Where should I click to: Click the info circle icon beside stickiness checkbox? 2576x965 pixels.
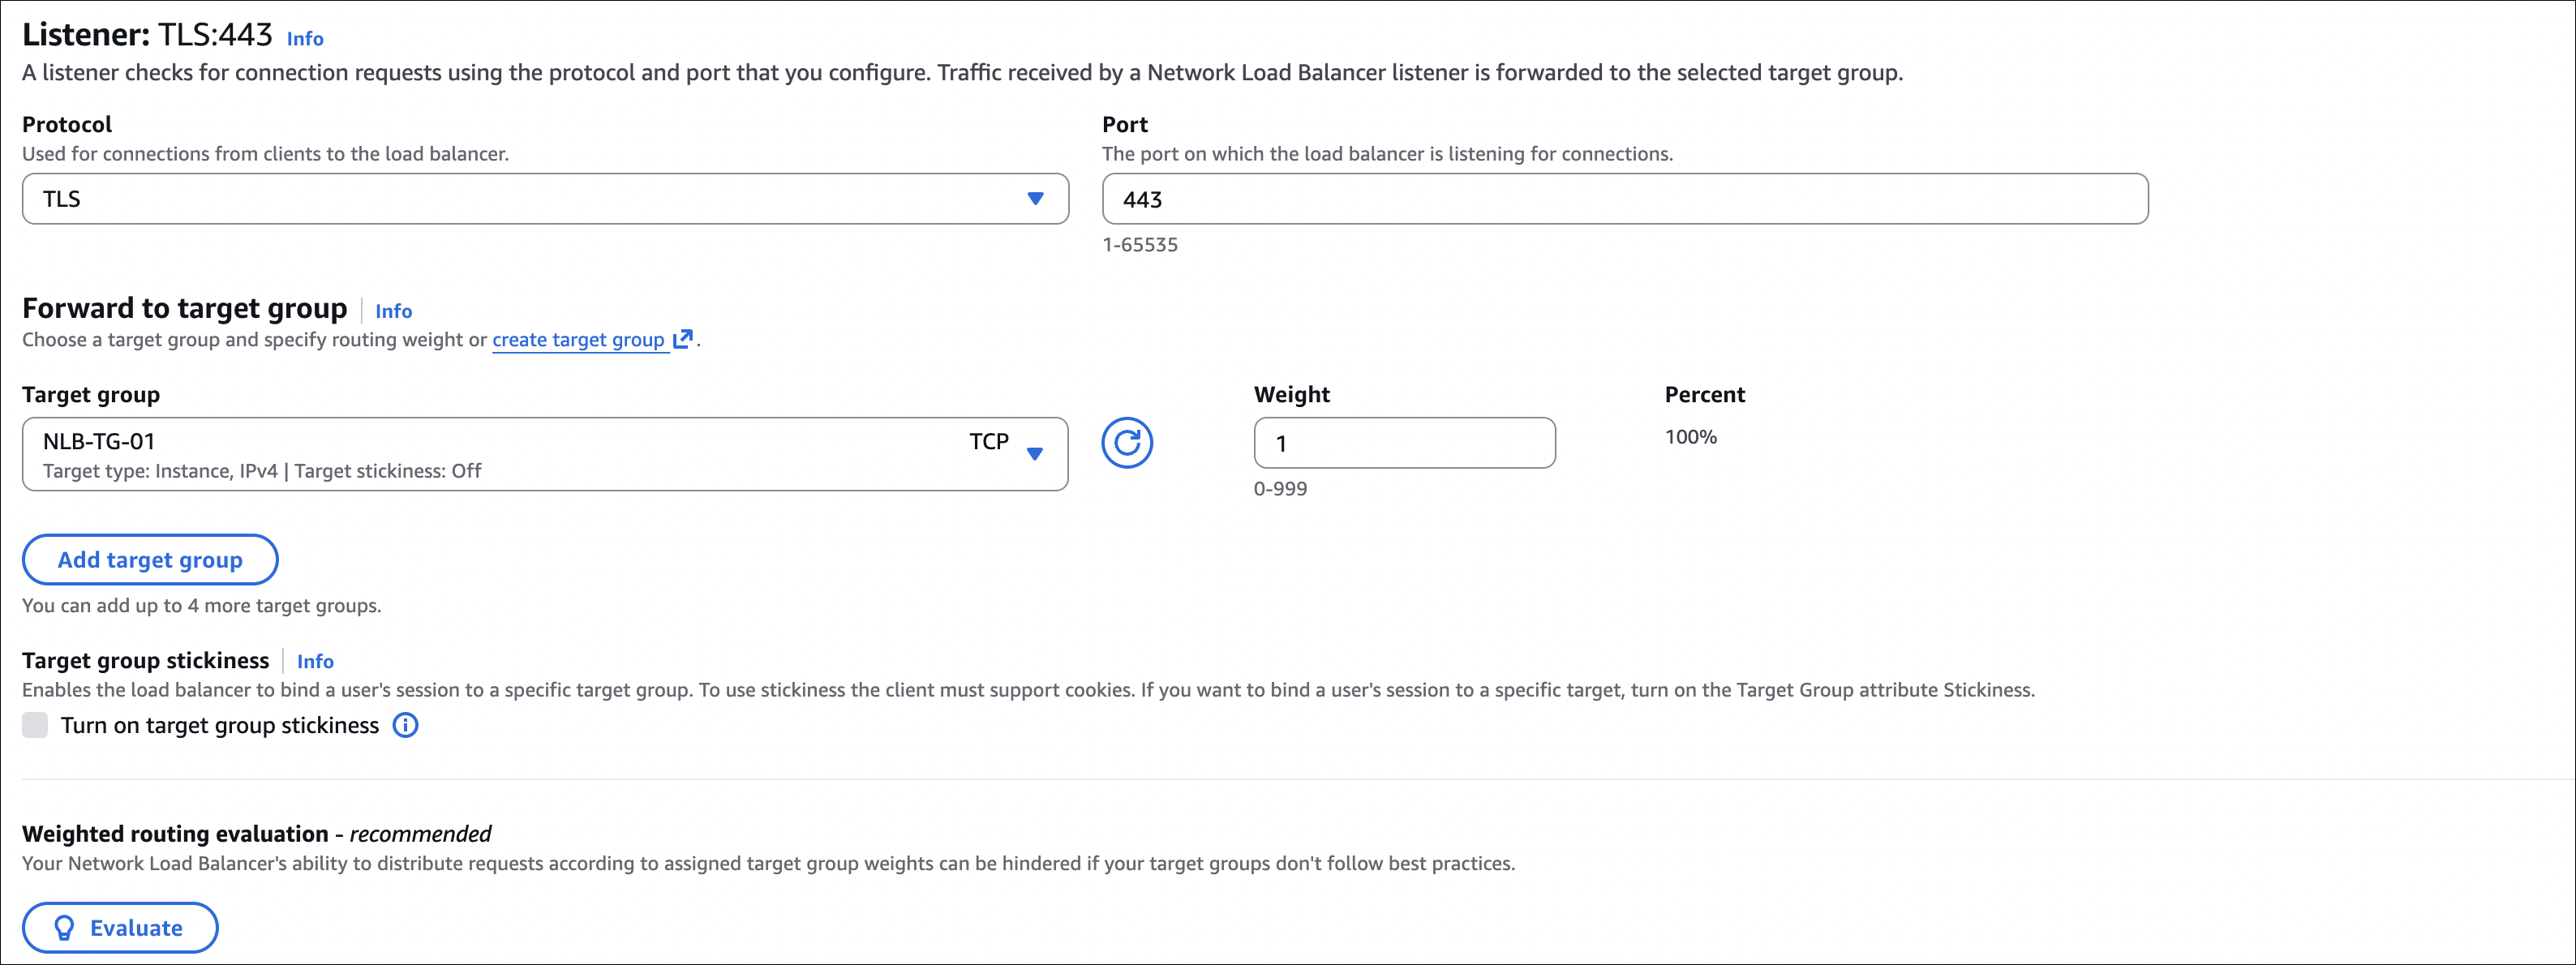coord(405,725)
